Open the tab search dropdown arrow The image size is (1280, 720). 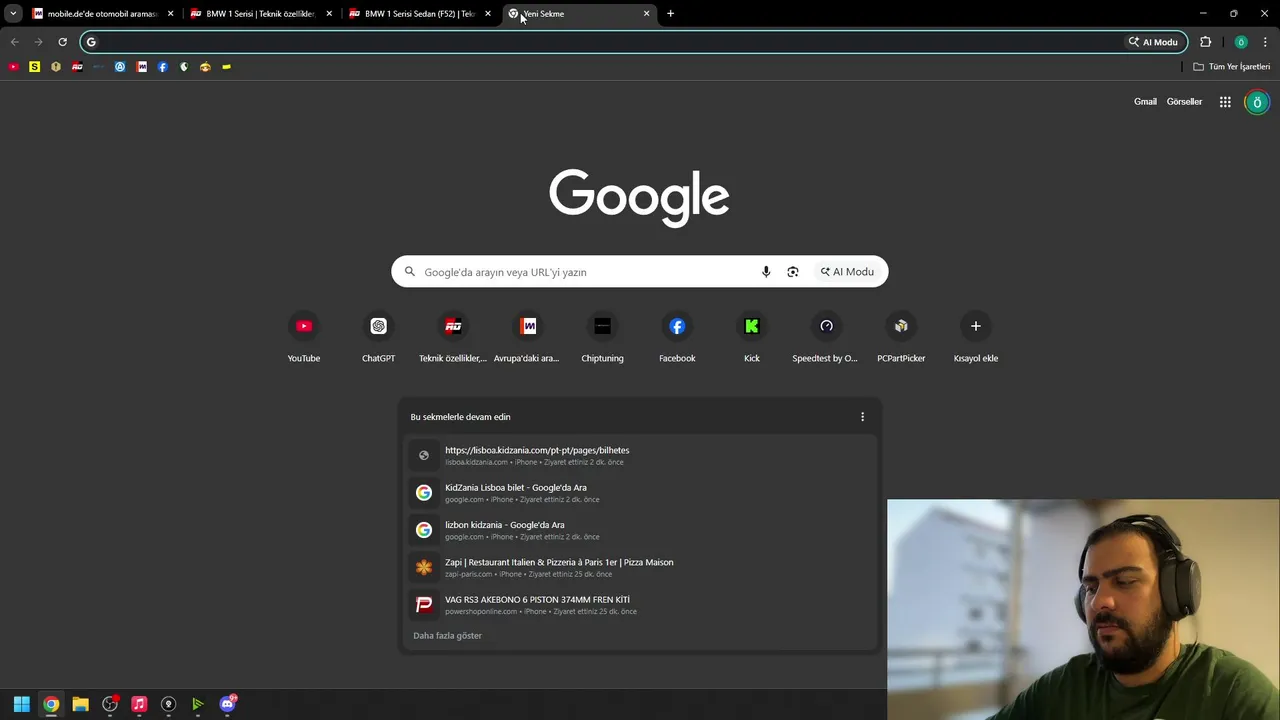pos(13,14)
